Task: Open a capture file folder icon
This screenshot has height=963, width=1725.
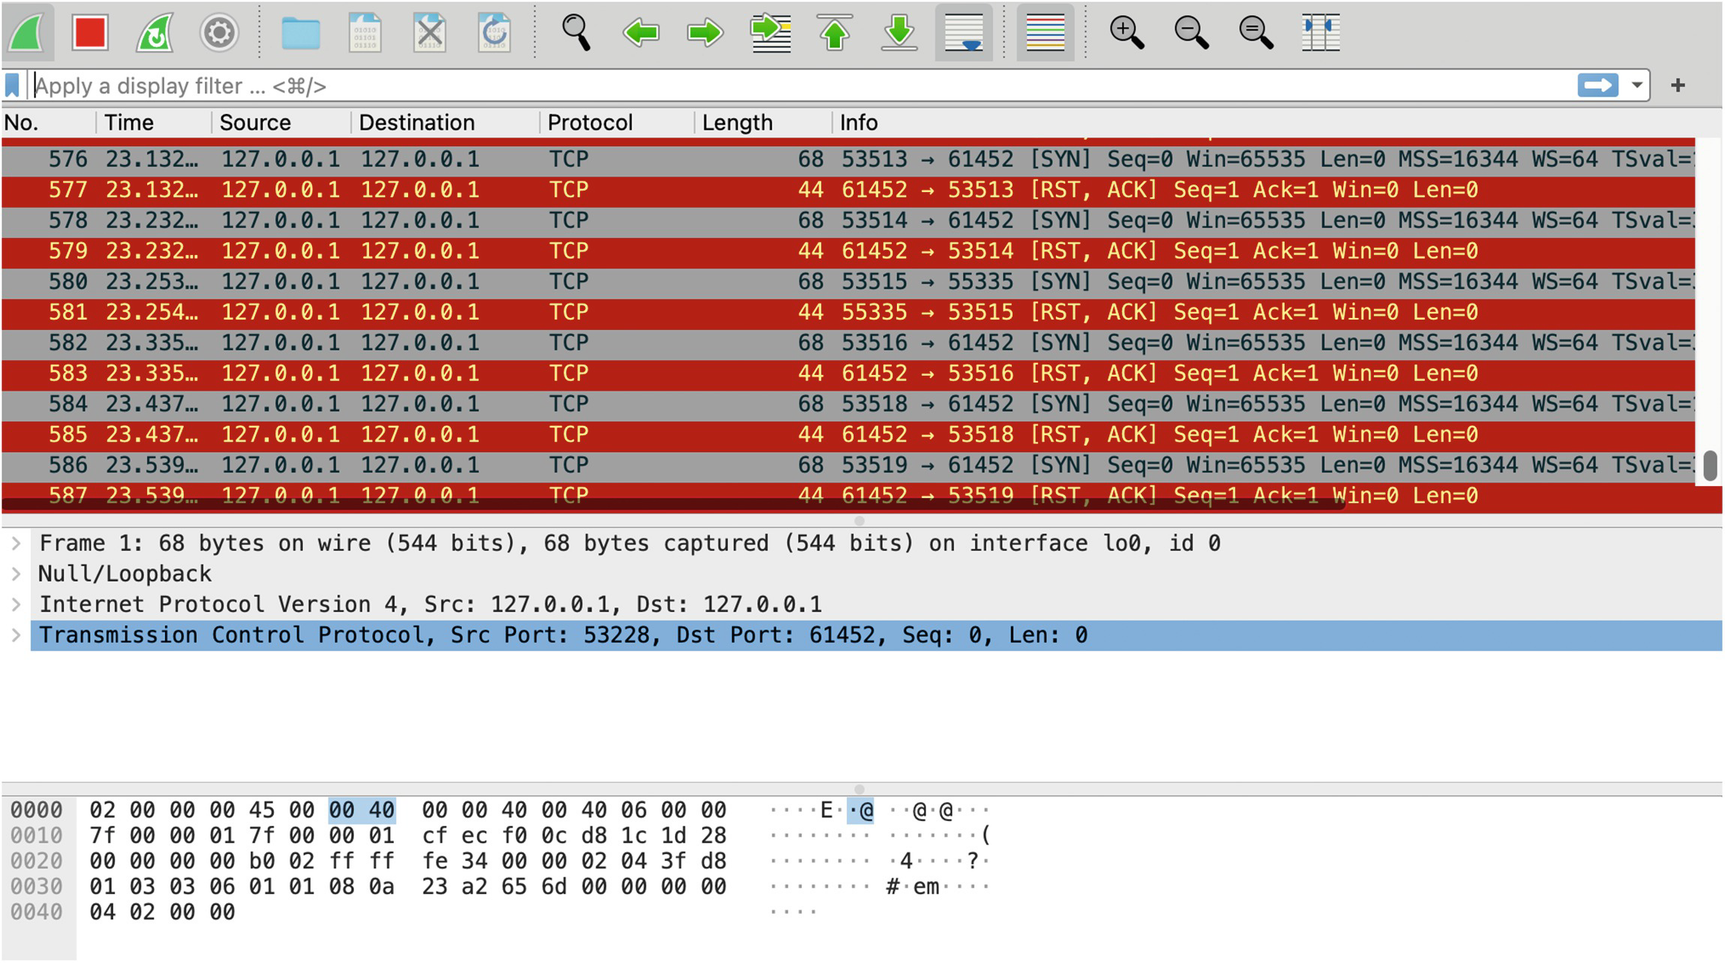Action: point(300,33)
